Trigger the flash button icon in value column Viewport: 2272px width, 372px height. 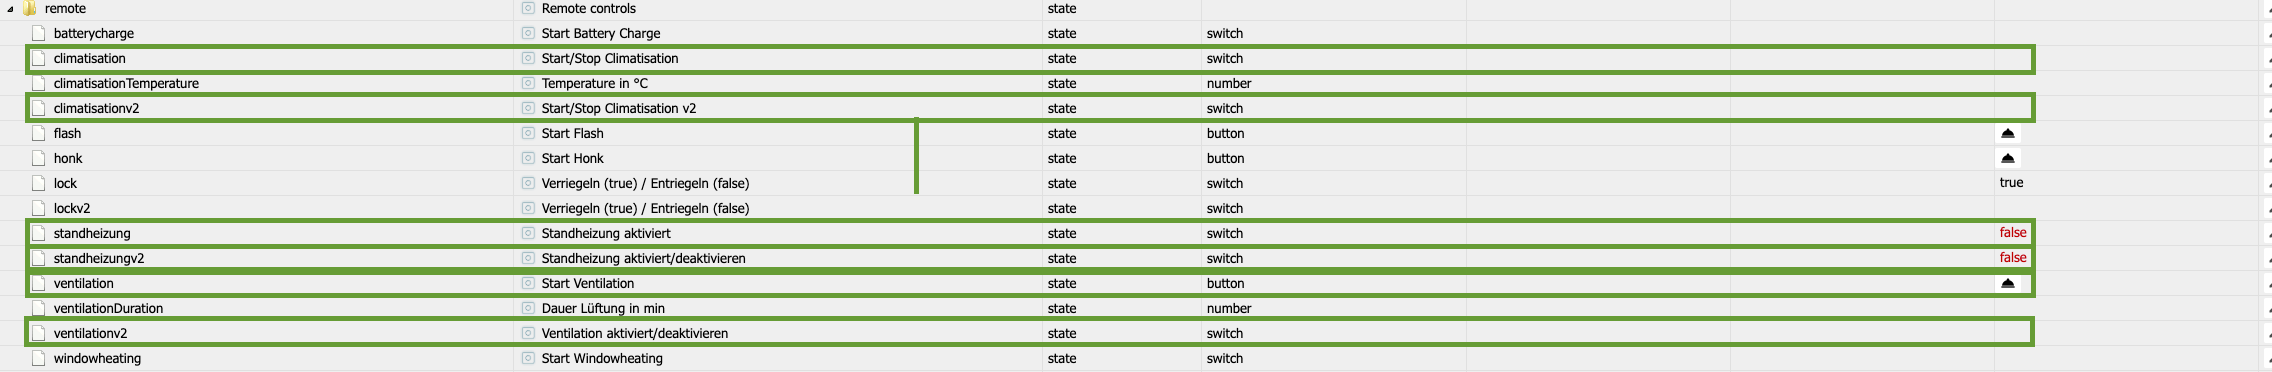2007,133
